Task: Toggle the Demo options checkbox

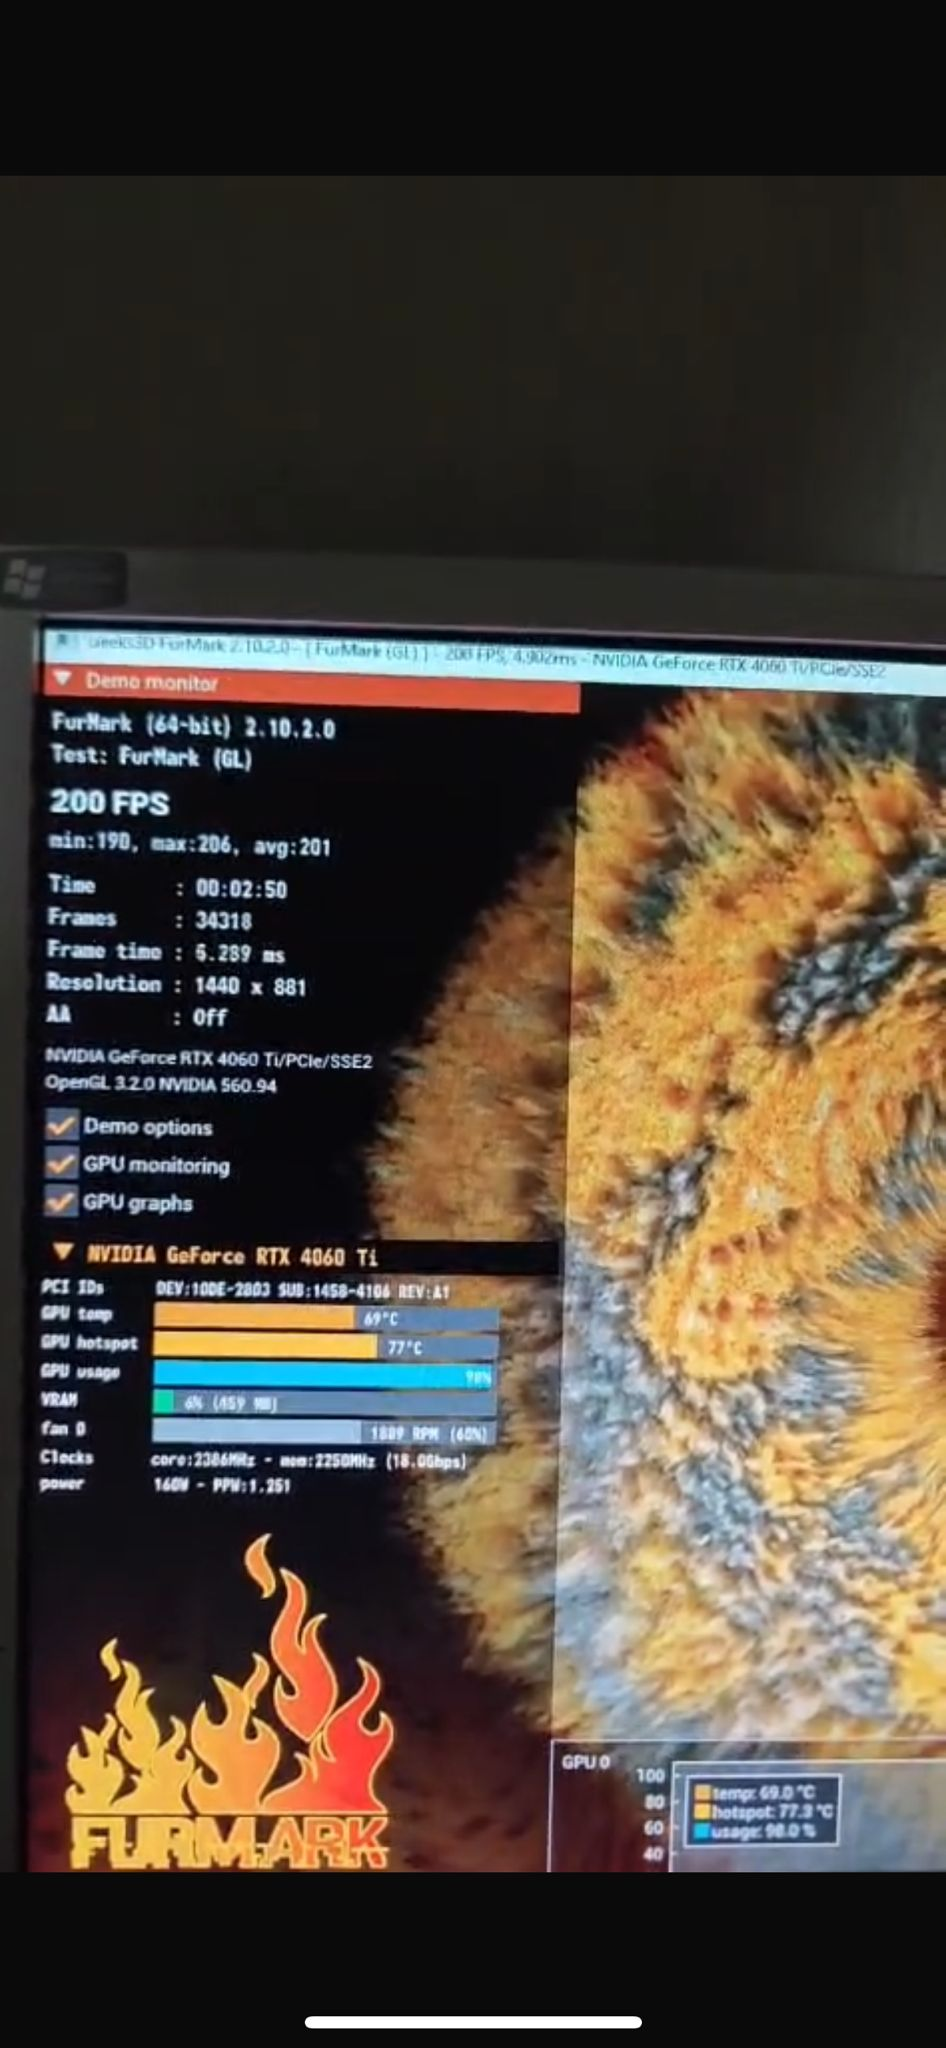Action: click(61, 1125)
